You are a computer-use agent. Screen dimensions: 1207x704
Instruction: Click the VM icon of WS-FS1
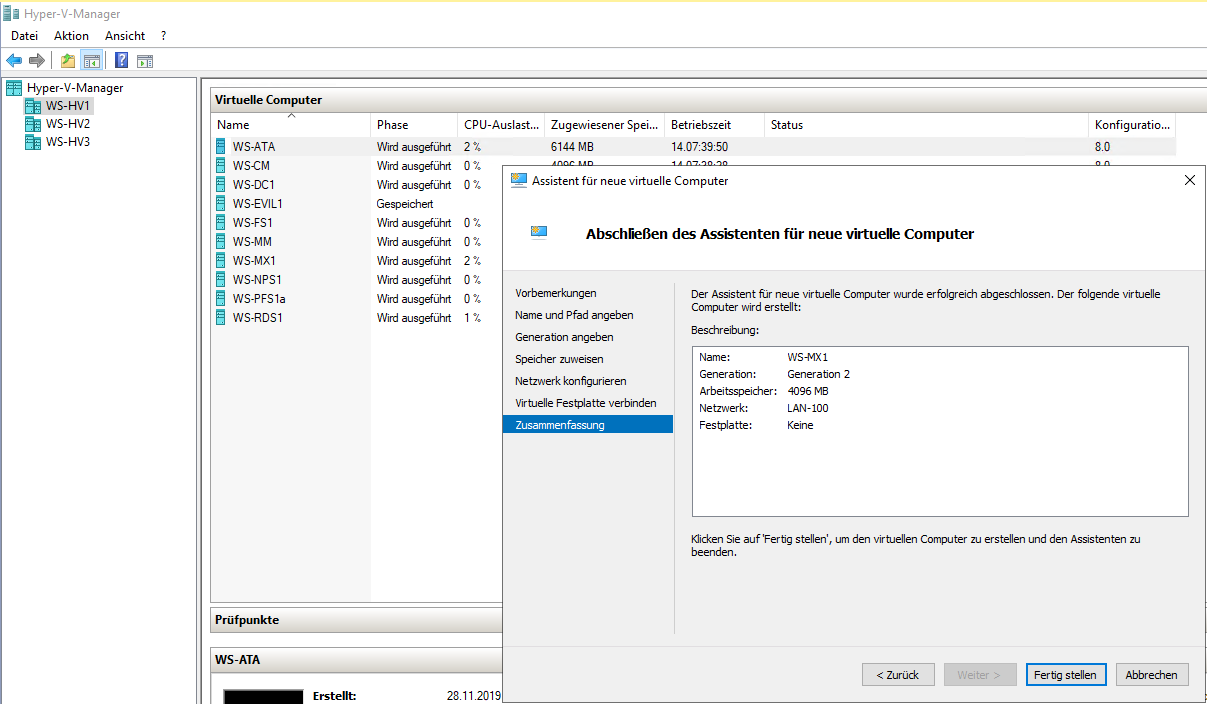(x=222, y=222)
